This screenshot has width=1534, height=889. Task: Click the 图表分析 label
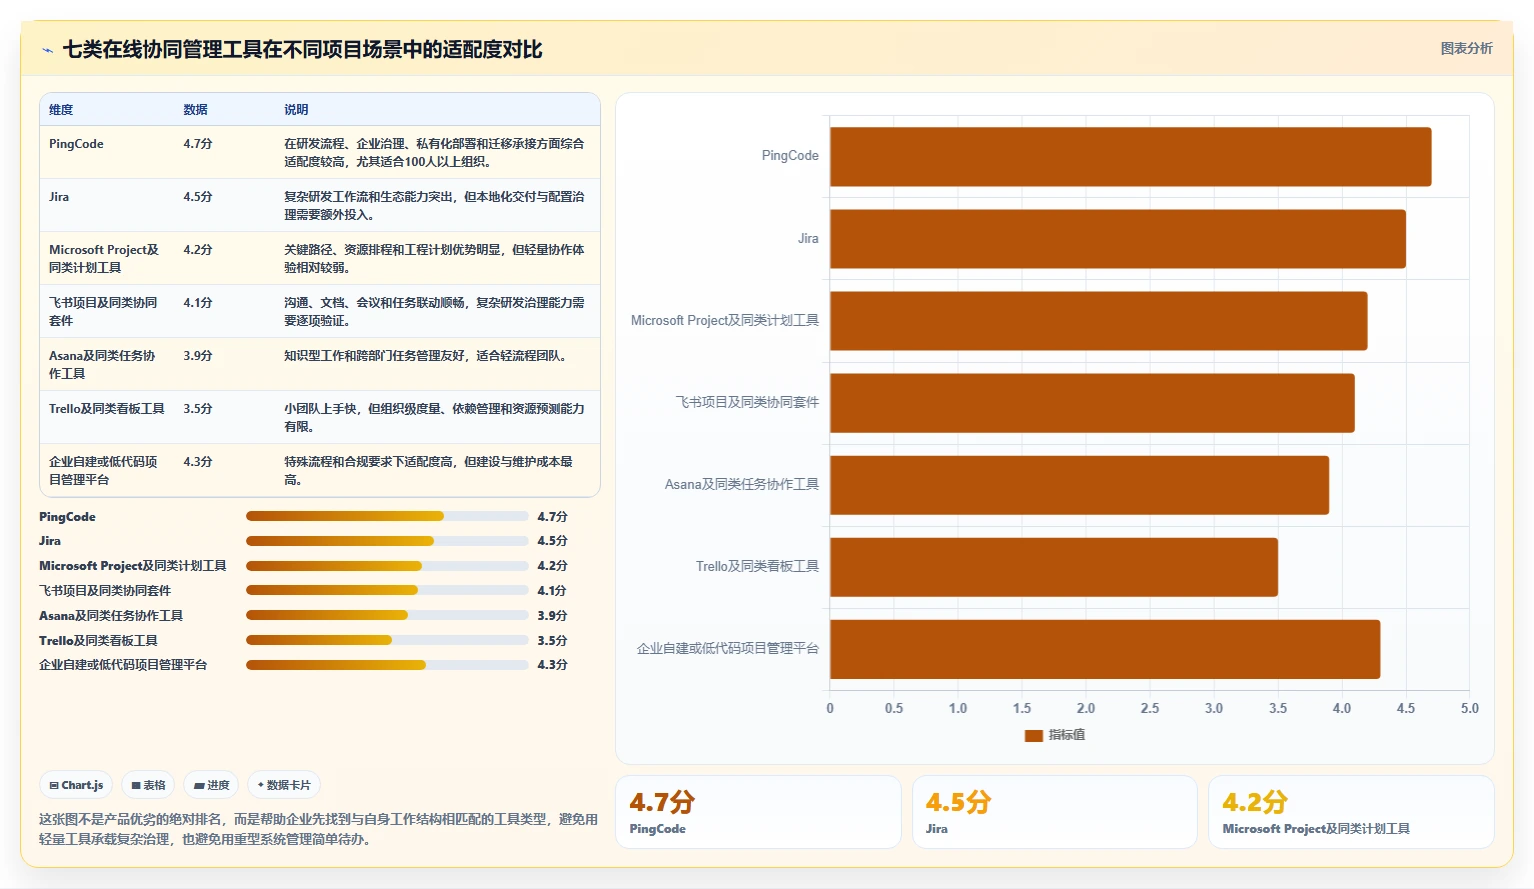[x=1466, y=48]
